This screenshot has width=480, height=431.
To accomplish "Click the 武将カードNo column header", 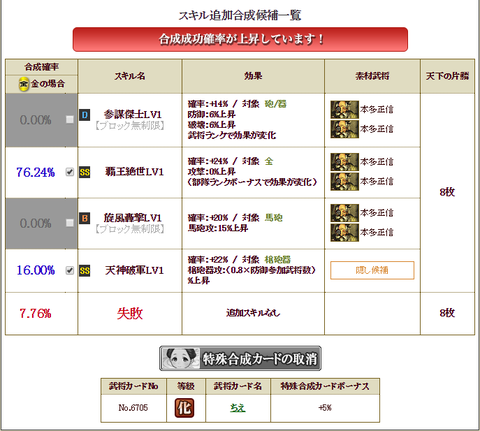I will pos(133,386).
